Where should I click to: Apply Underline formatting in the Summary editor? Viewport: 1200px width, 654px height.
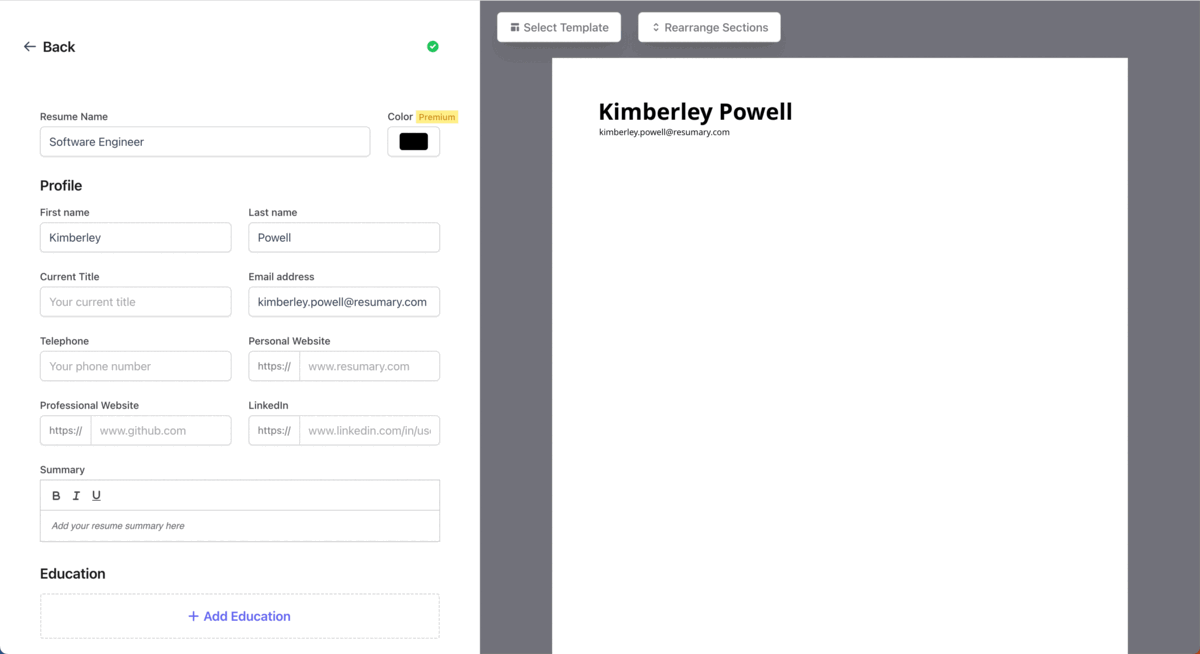96,495
